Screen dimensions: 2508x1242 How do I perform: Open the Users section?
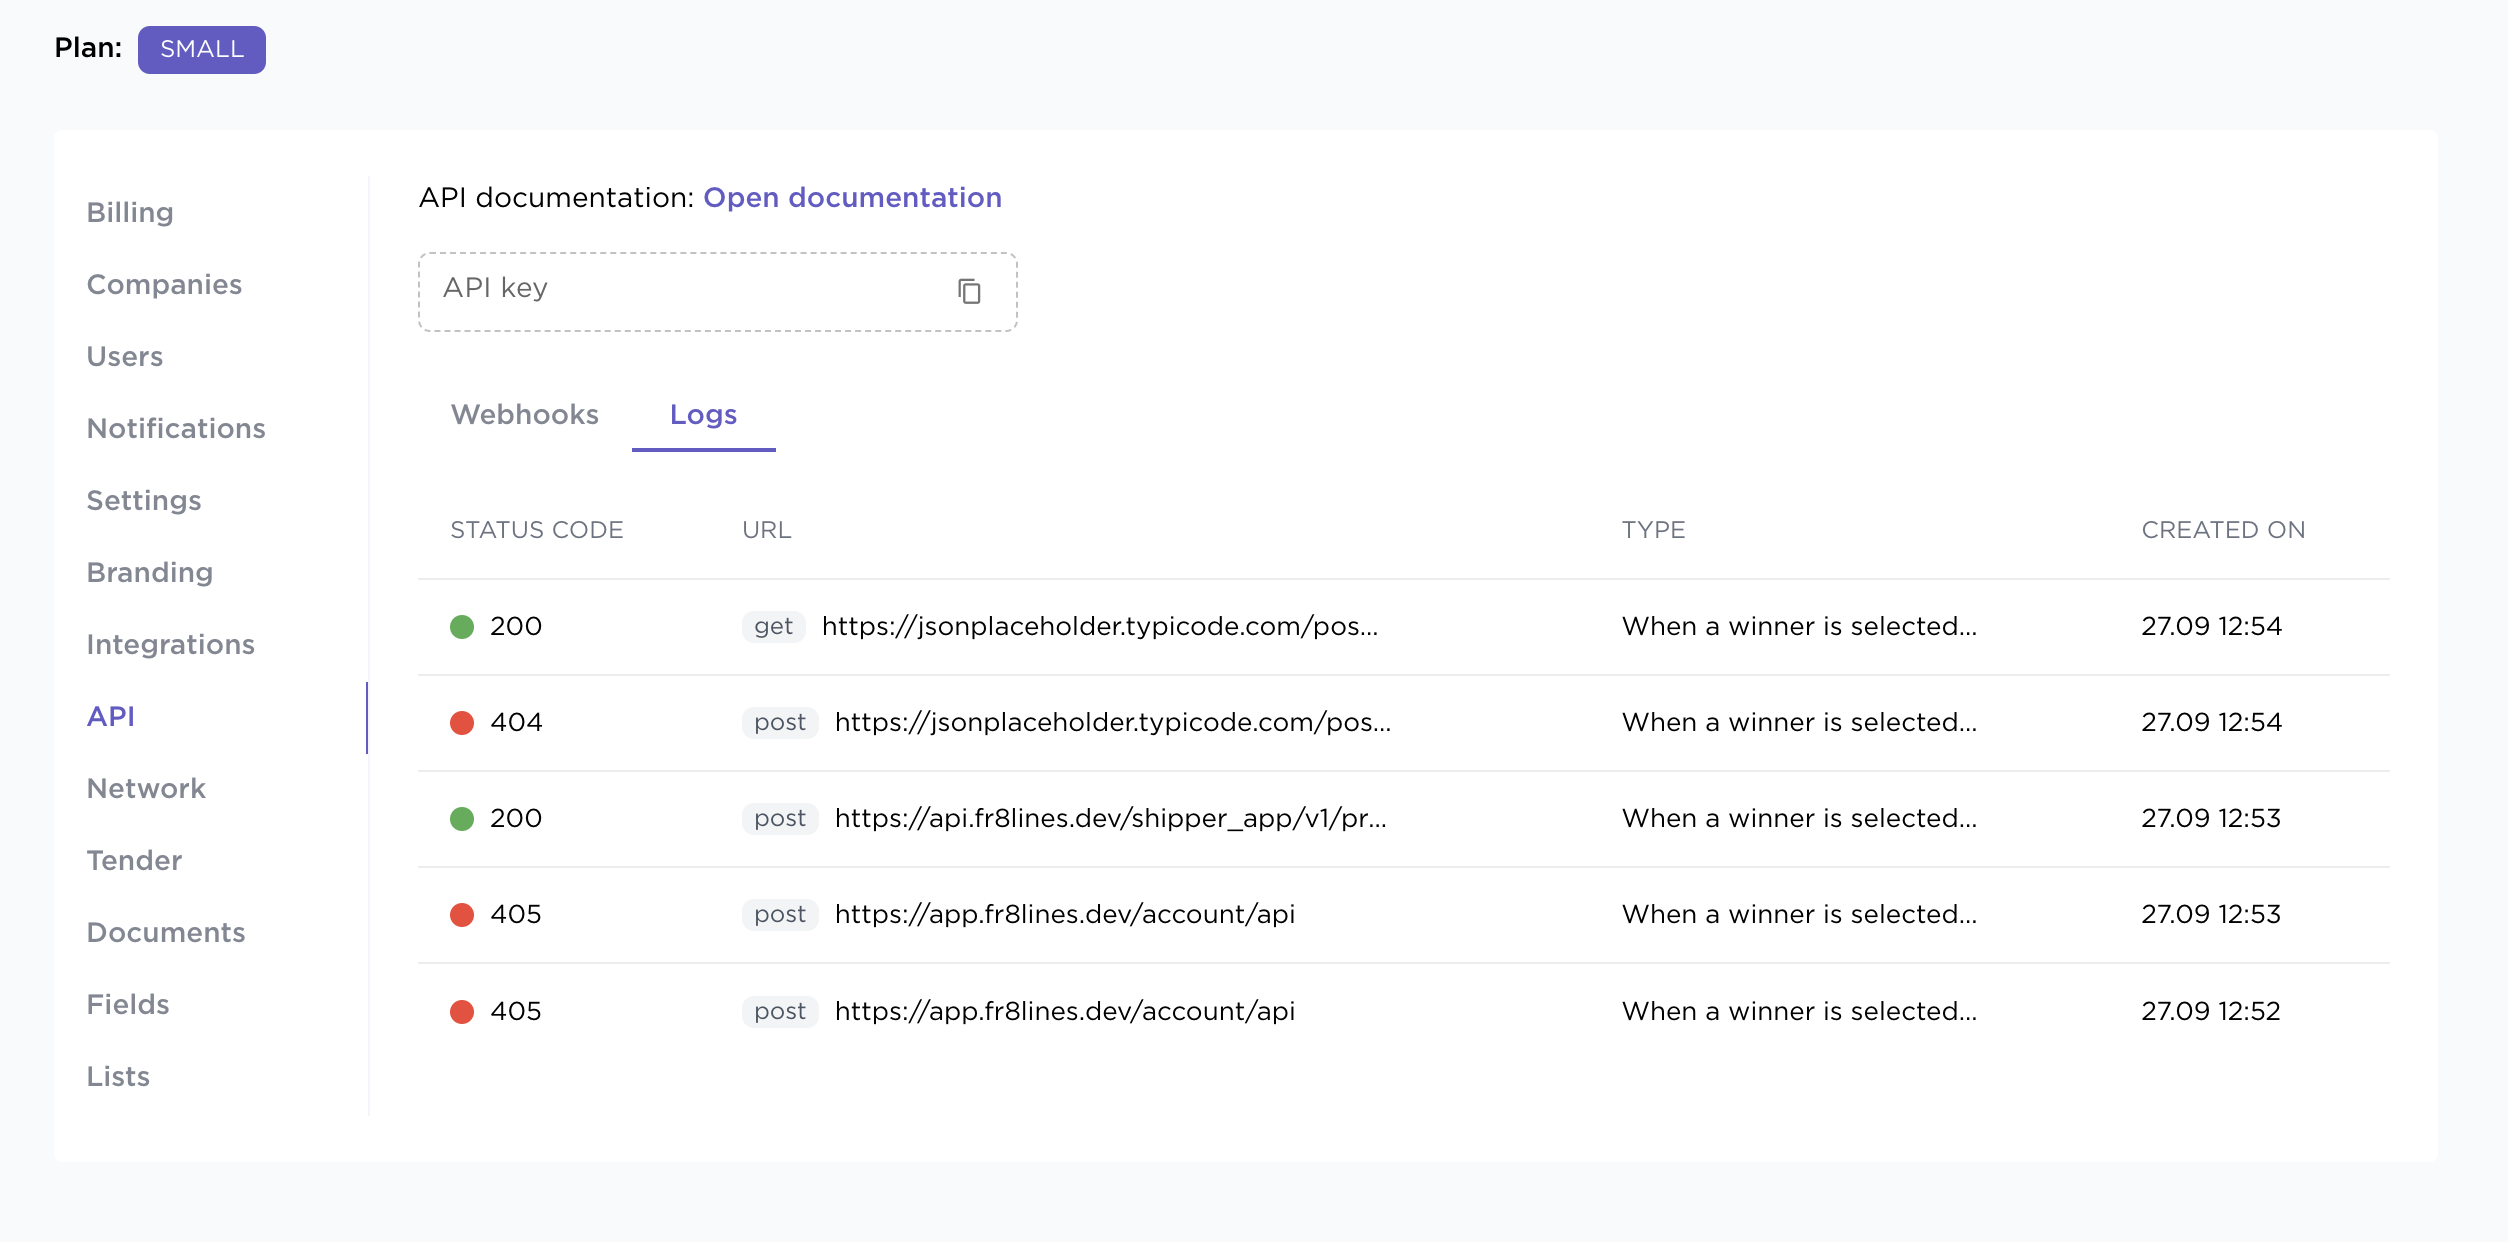pyautogui.click(x=125, y=356)
